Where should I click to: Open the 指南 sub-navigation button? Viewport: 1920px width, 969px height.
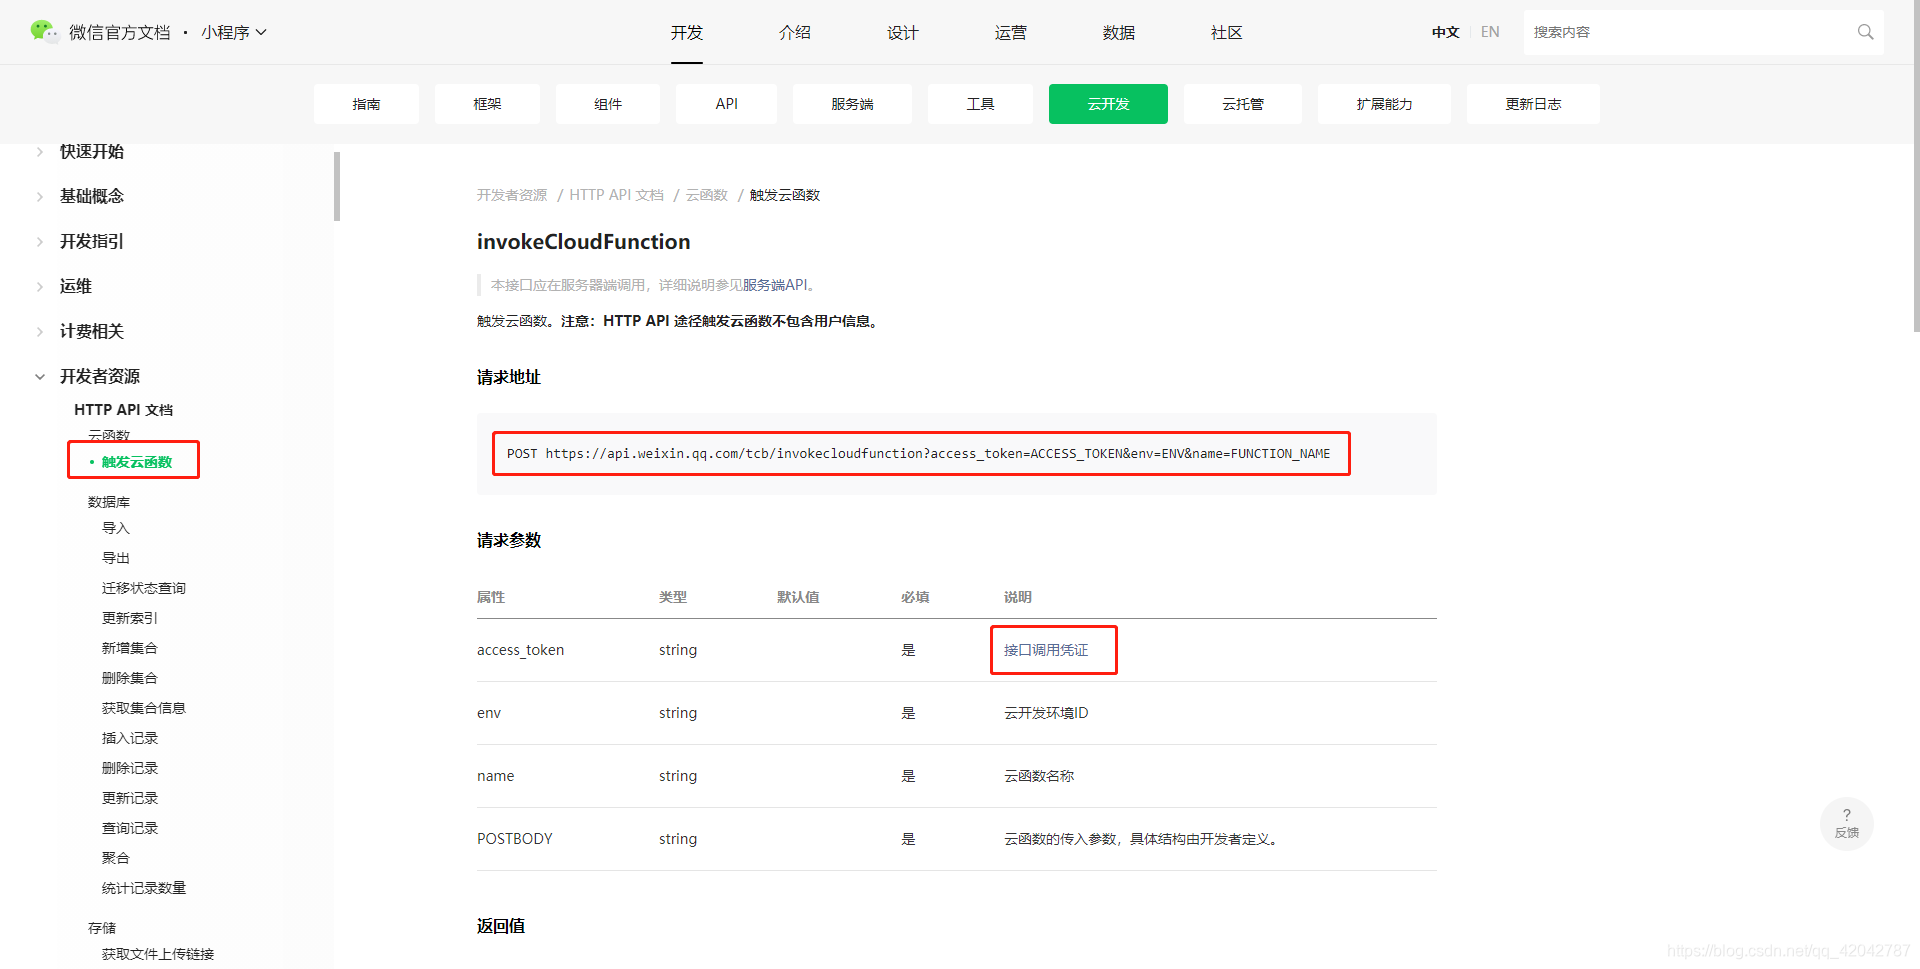tap(366, 104)
